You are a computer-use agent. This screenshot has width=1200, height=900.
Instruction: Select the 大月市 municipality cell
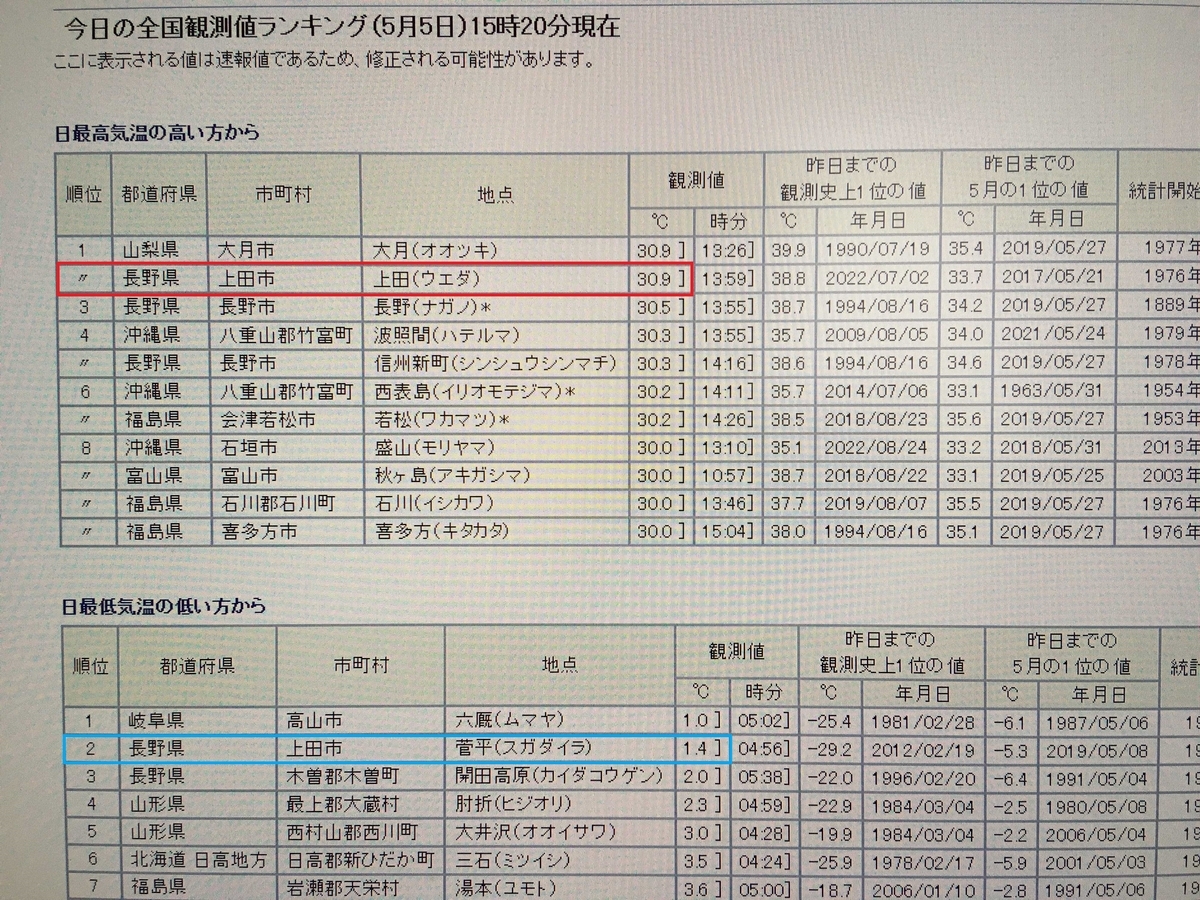click(246, 249)
